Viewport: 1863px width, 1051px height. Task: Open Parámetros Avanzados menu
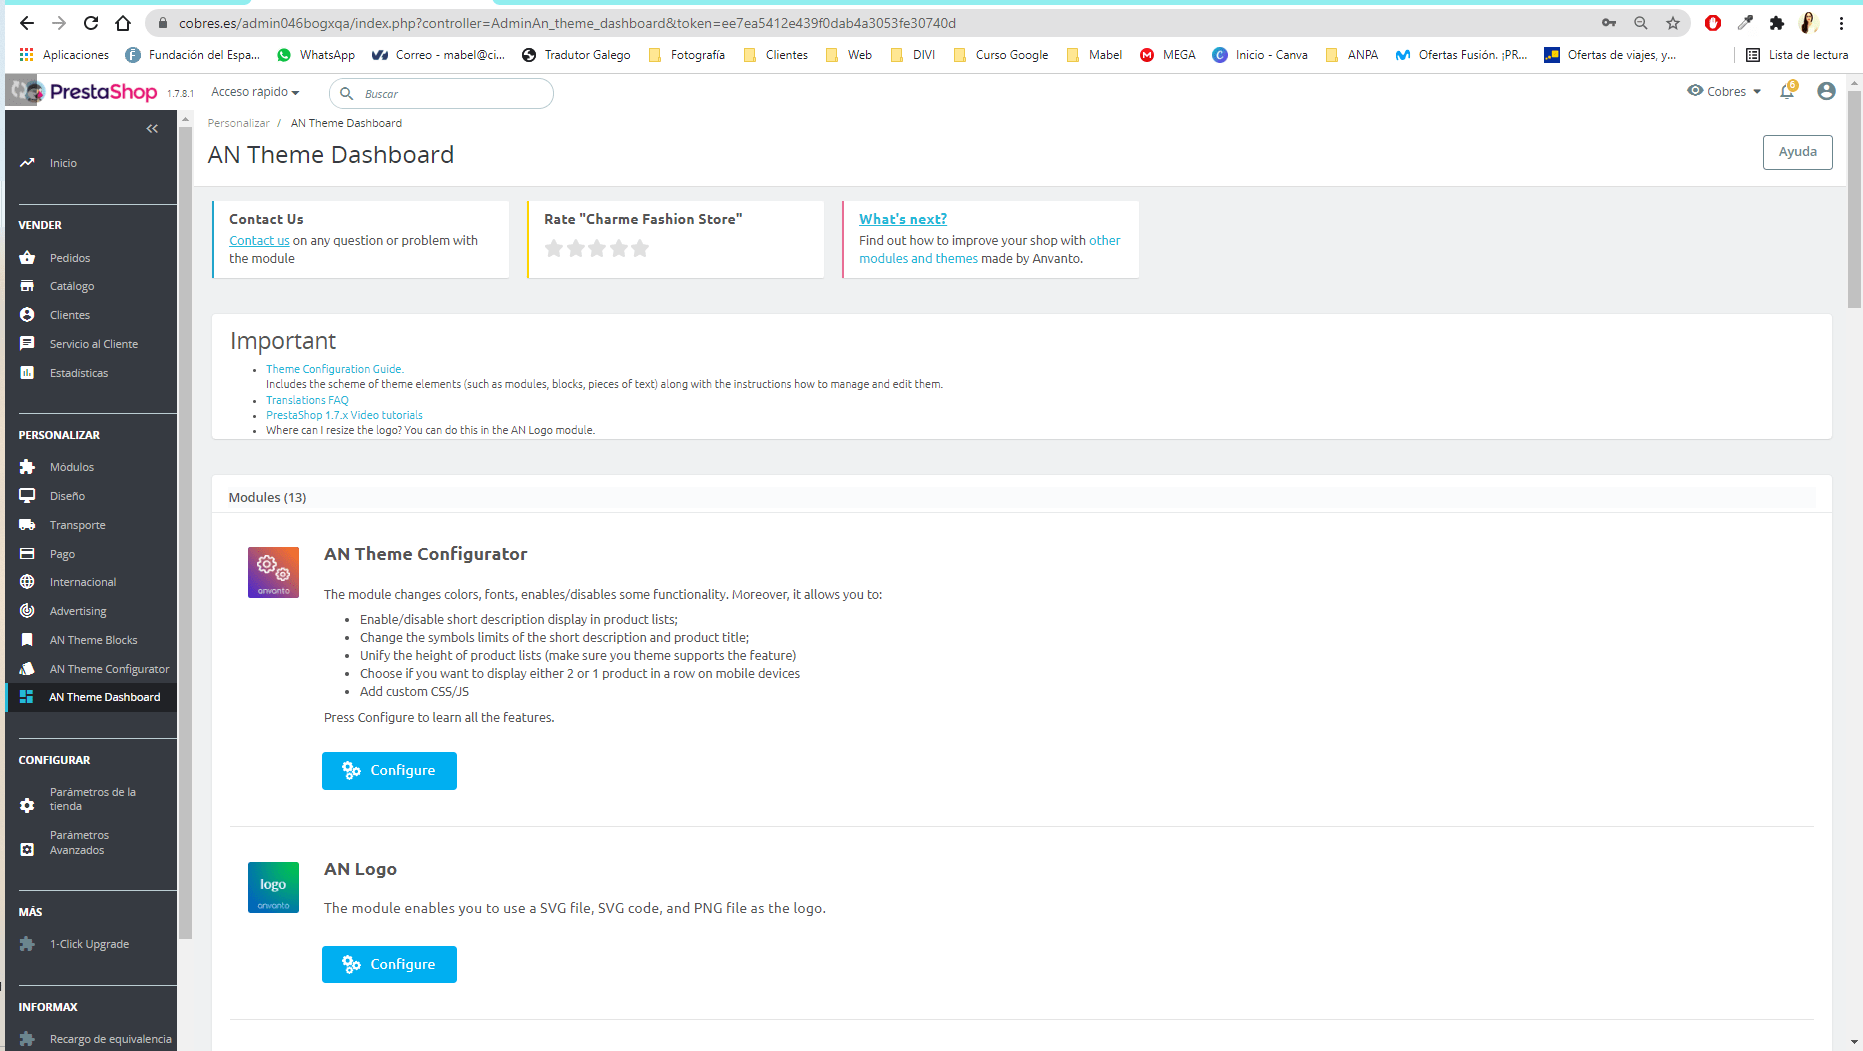point(79,842)
